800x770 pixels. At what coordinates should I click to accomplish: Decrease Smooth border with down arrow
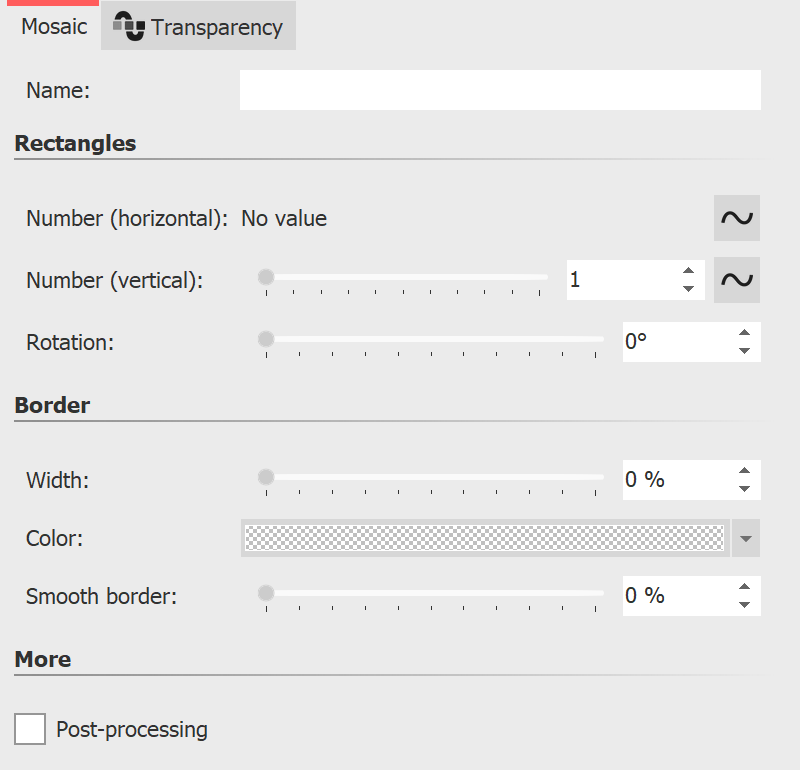tap(744, 605)
